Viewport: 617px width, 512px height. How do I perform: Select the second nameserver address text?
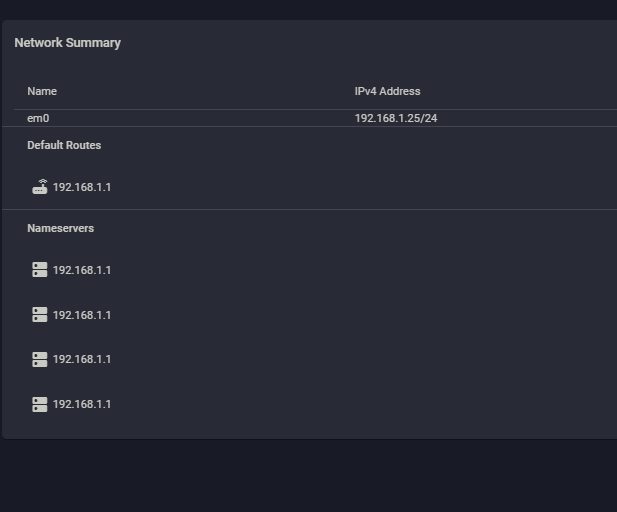coord(82,315)
